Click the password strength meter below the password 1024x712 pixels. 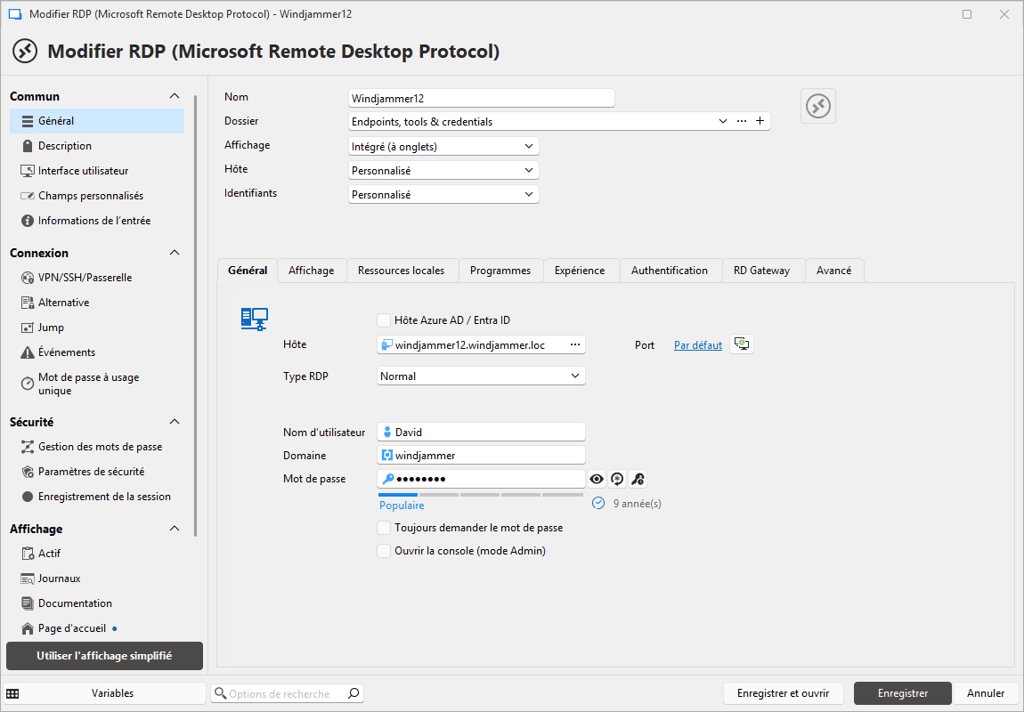coord(480,492)
